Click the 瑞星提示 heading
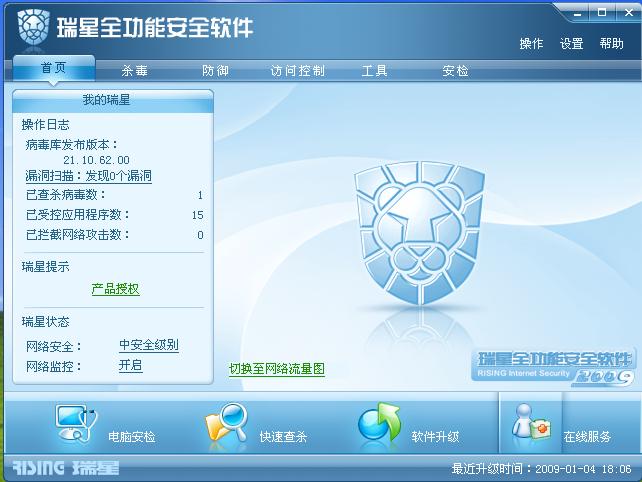Screen dimensions: 642x482 45,267
